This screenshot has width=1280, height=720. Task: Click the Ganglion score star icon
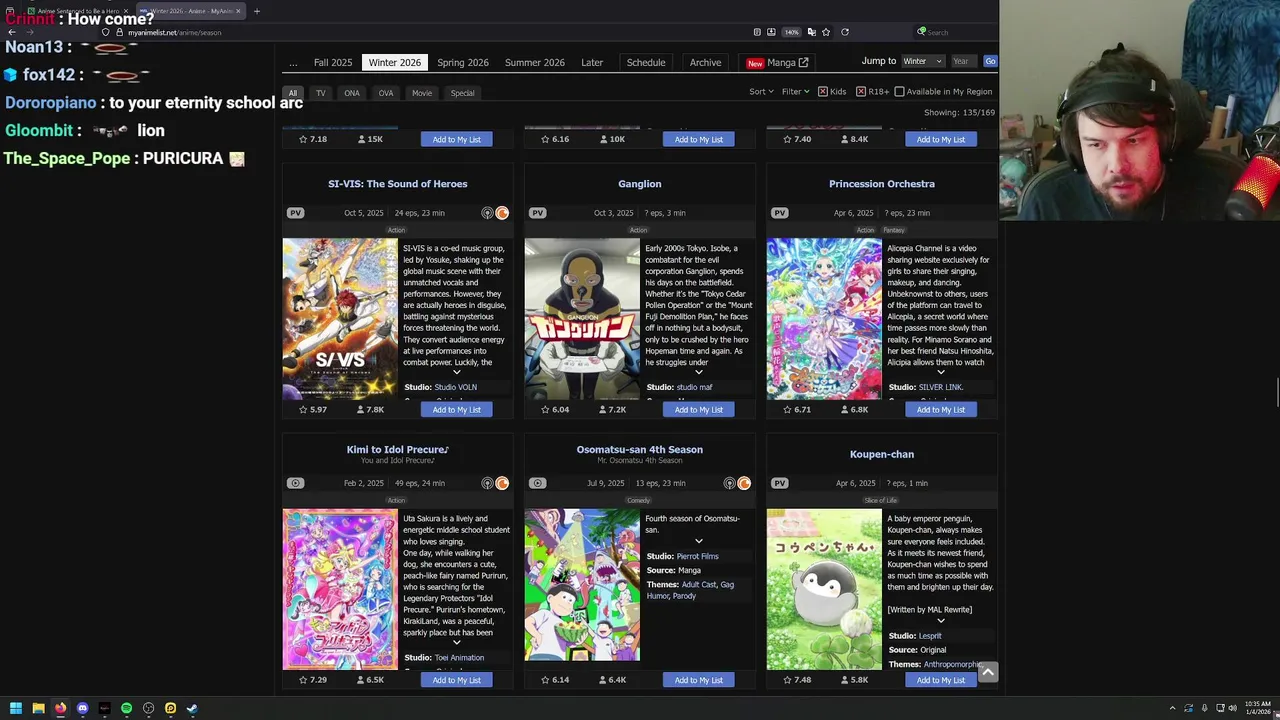[x=545, y=410]
